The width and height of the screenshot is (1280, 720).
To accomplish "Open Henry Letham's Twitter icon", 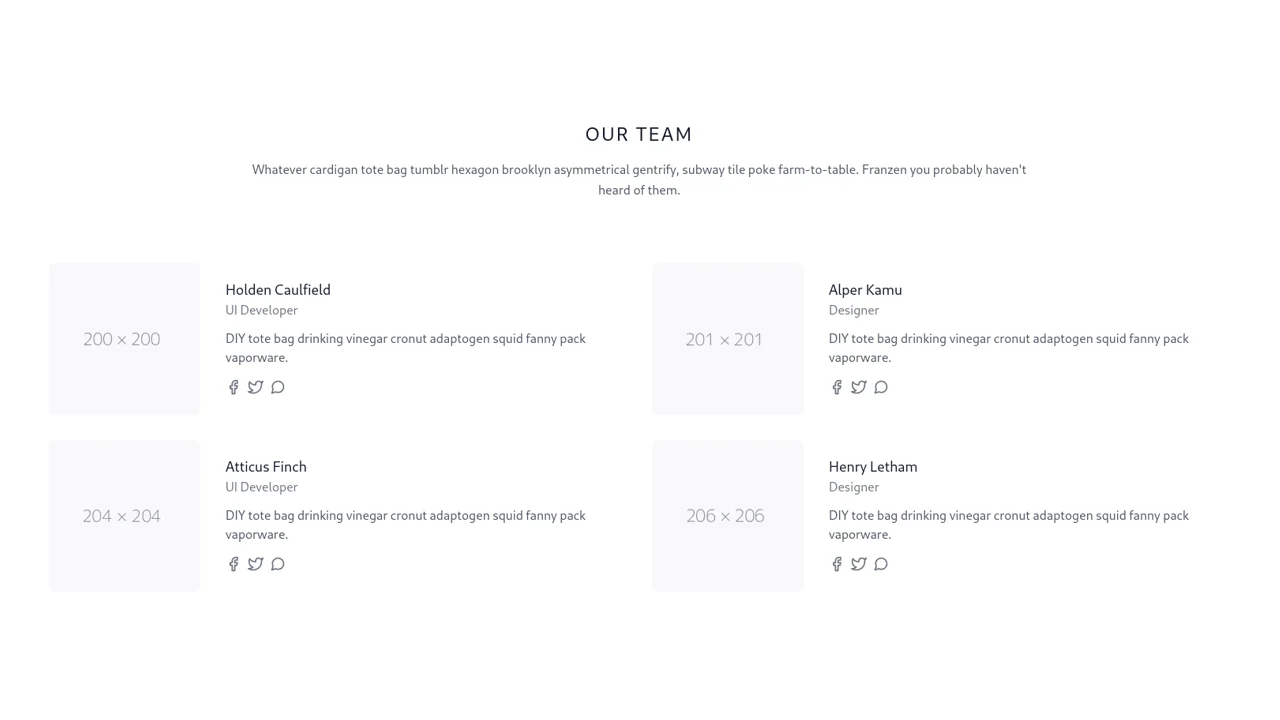I will click(x=858, y=564).
